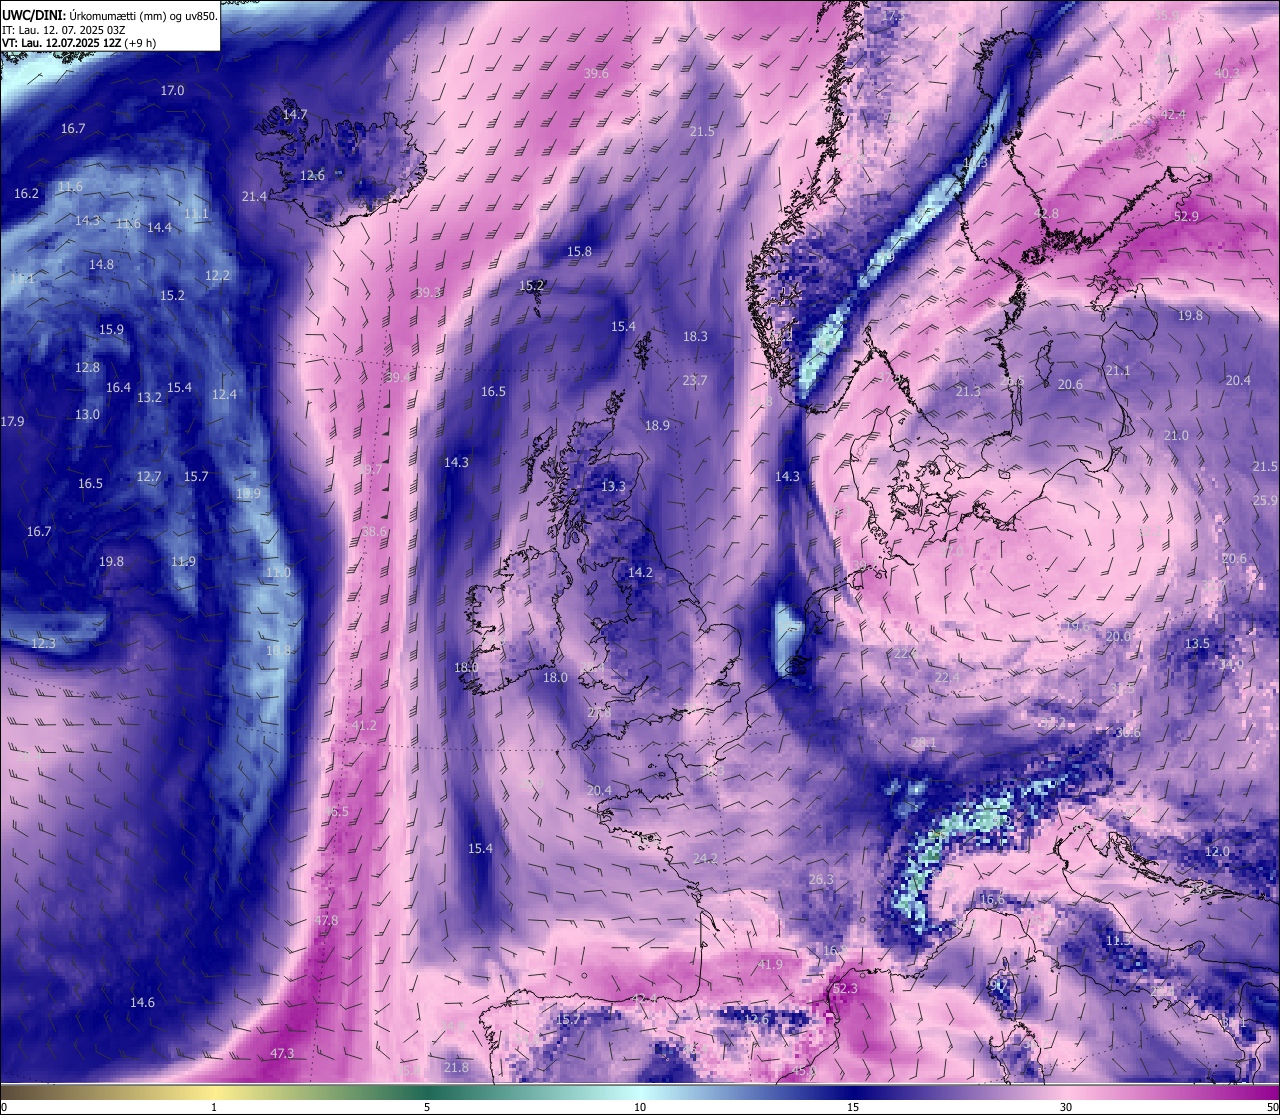Click the 13.2 value in the west Atlantic
This screenshot has width=1280, height=1115.
pos(149,398)
